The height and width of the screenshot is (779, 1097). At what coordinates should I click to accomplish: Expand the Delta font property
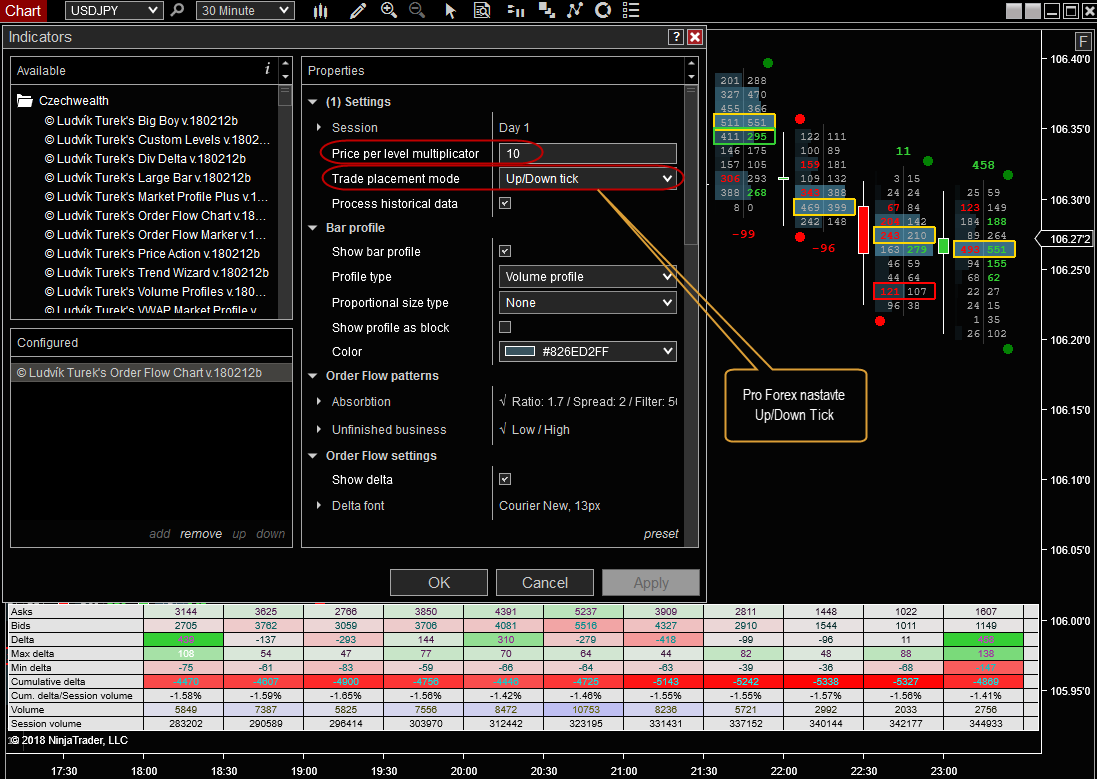coord(319,505)
